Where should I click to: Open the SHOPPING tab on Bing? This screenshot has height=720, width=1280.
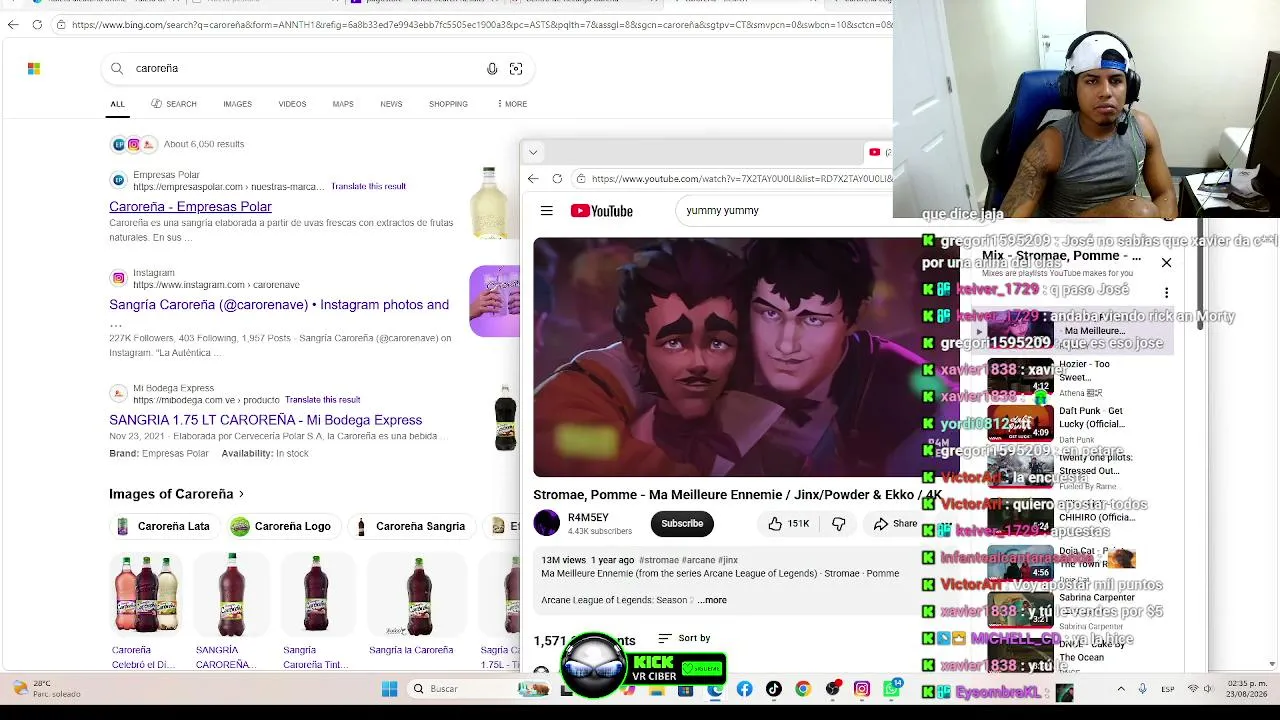tap(448, 104)
